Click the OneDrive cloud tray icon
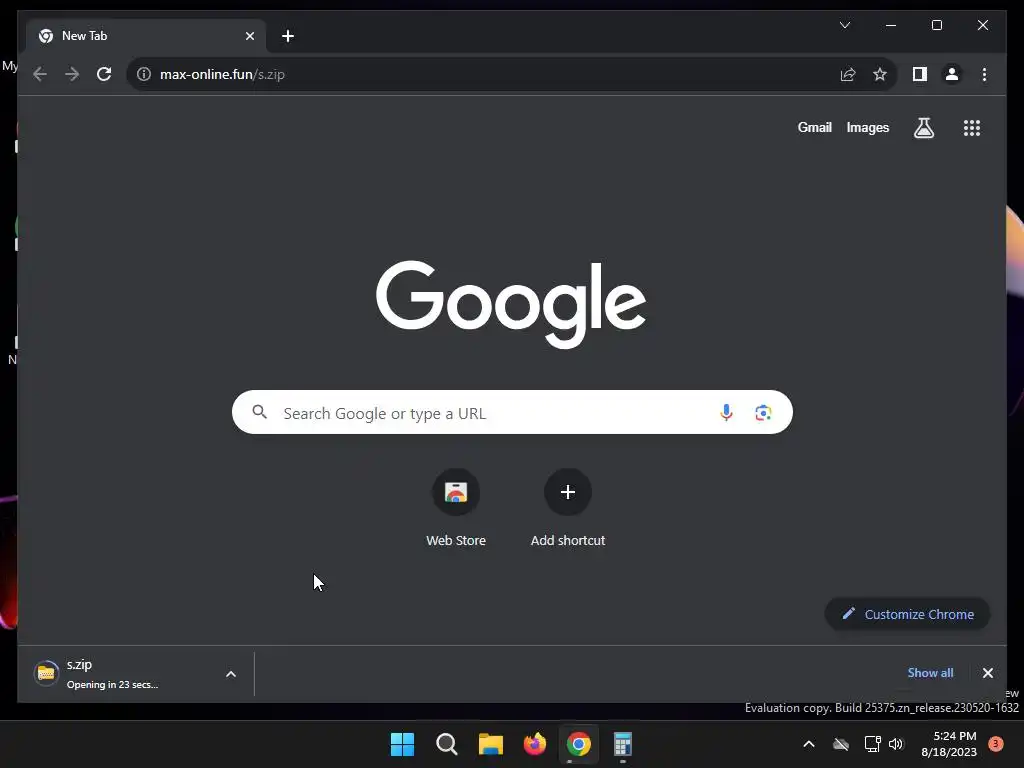This screenshot has width=1024, height=768. (x=841, y=744)
